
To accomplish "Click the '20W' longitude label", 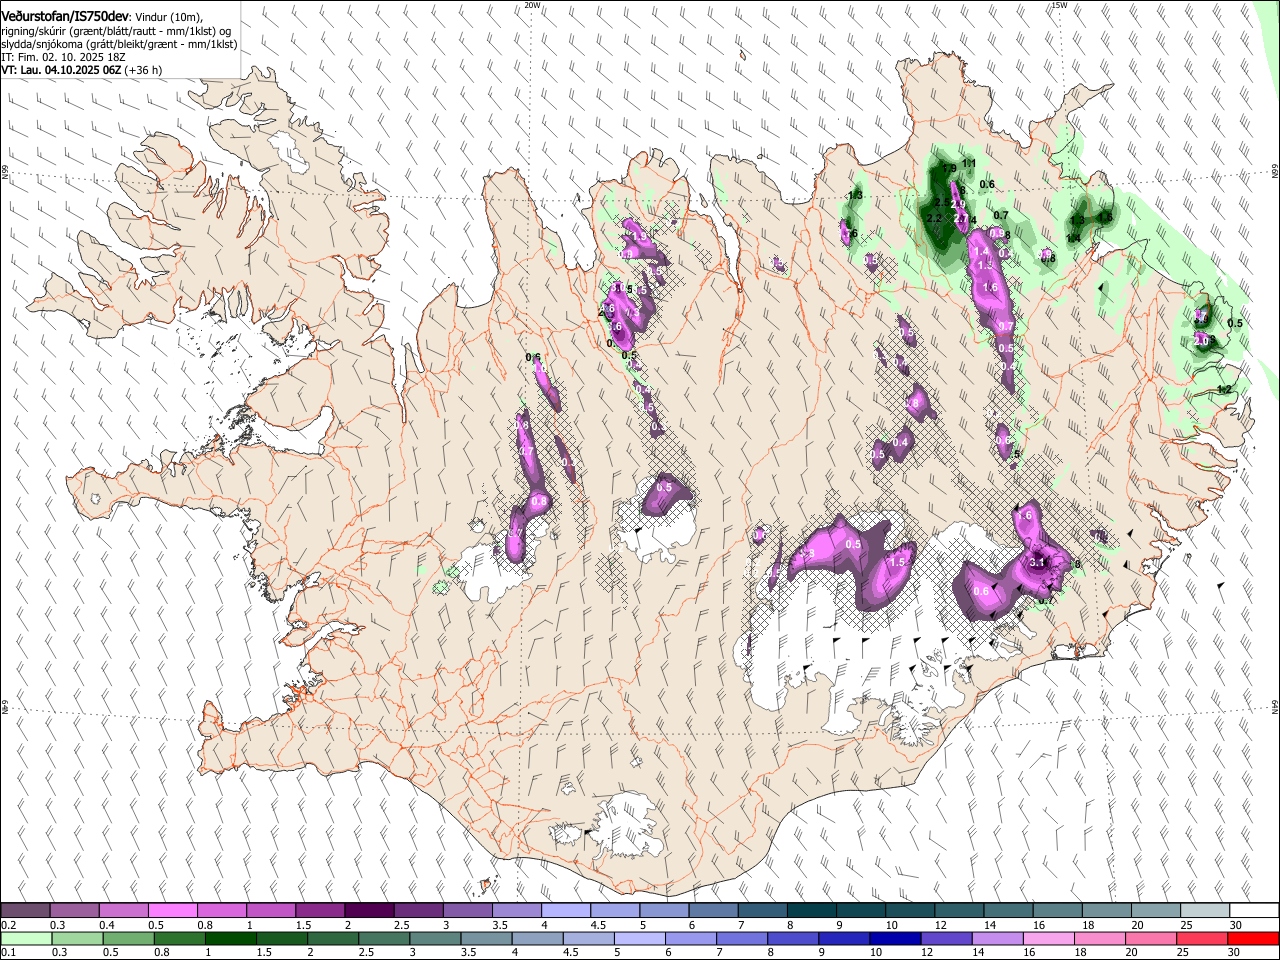I will [x=533, y=5].
